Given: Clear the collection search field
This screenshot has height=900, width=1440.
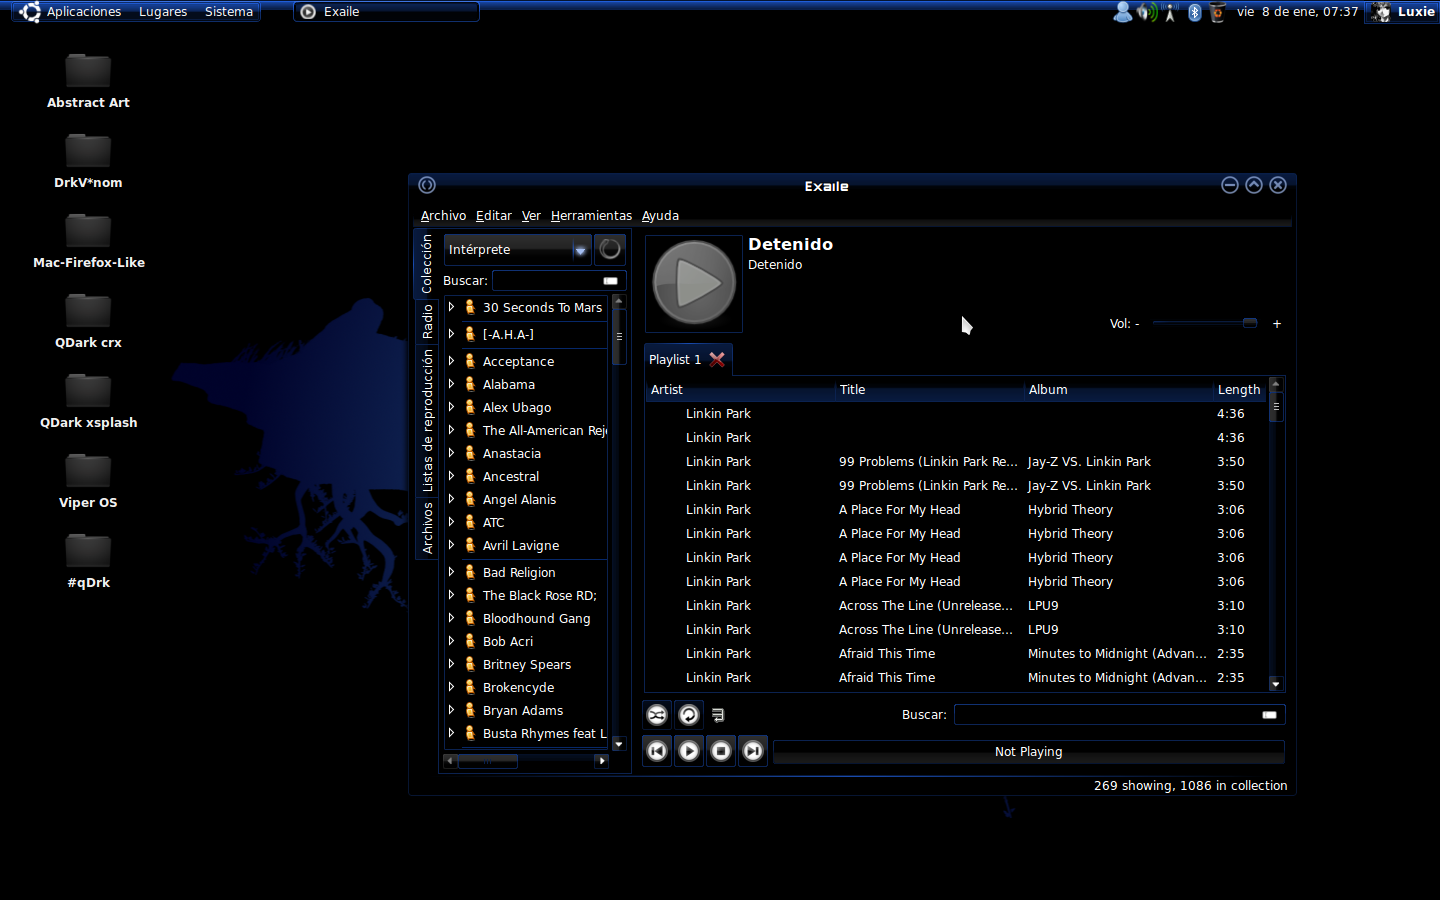Looking at the screenshot, I should pyautogui.click(x=610, y=281).
